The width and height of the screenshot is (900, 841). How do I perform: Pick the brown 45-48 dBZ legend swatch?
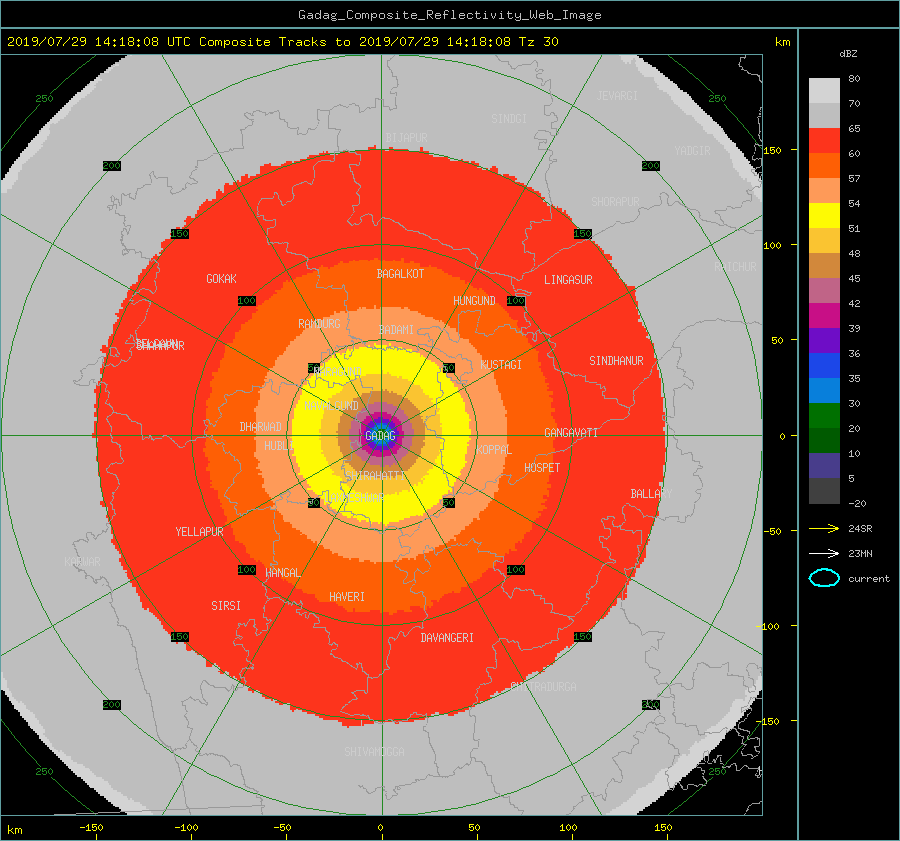coord(824,265)
